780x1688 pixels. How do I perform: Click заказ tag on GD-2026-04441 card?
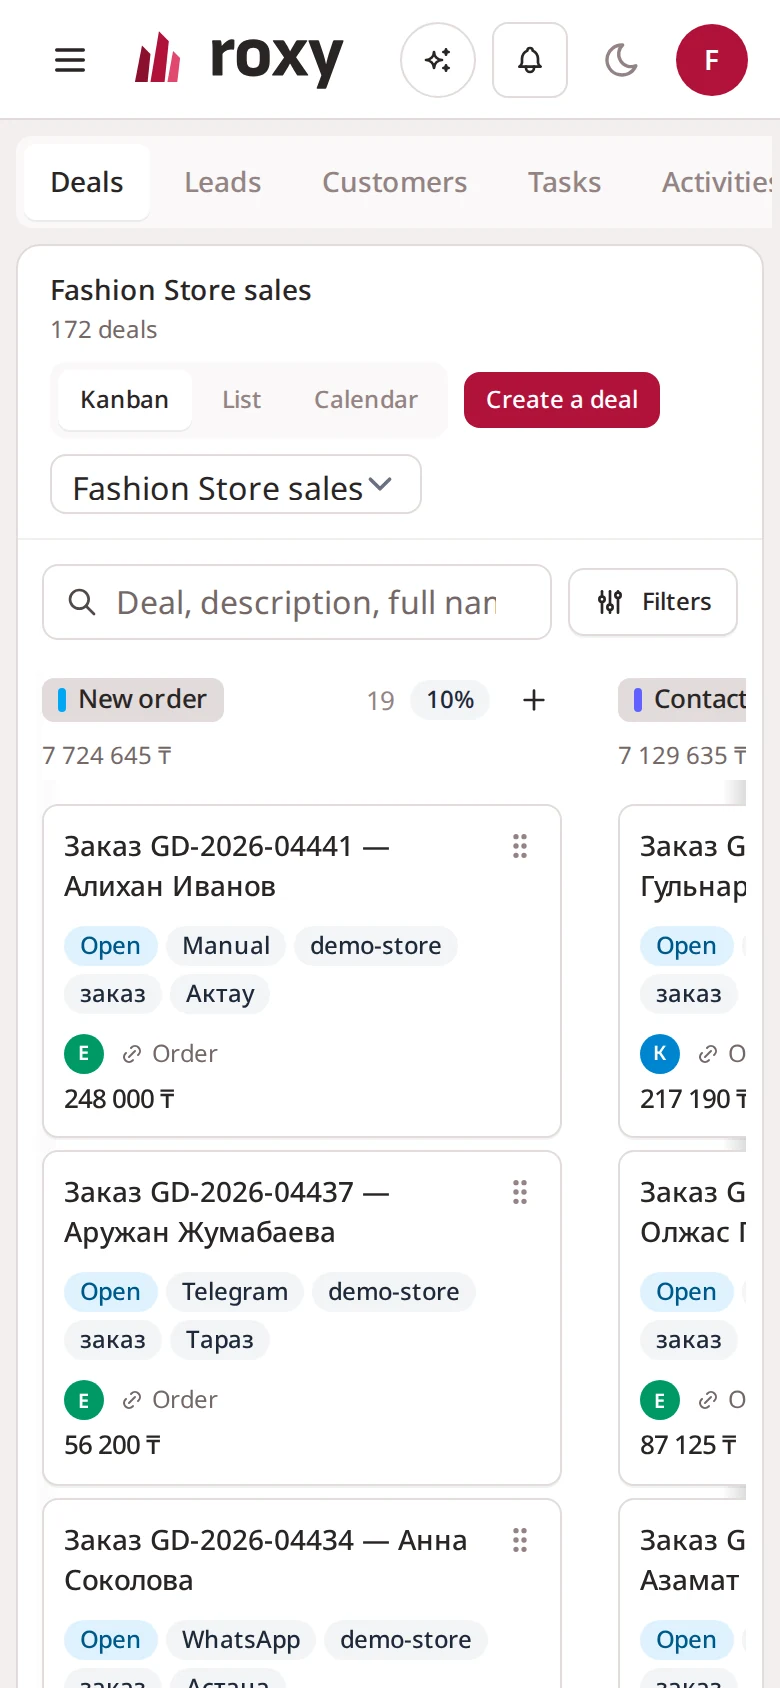point(113,994)
